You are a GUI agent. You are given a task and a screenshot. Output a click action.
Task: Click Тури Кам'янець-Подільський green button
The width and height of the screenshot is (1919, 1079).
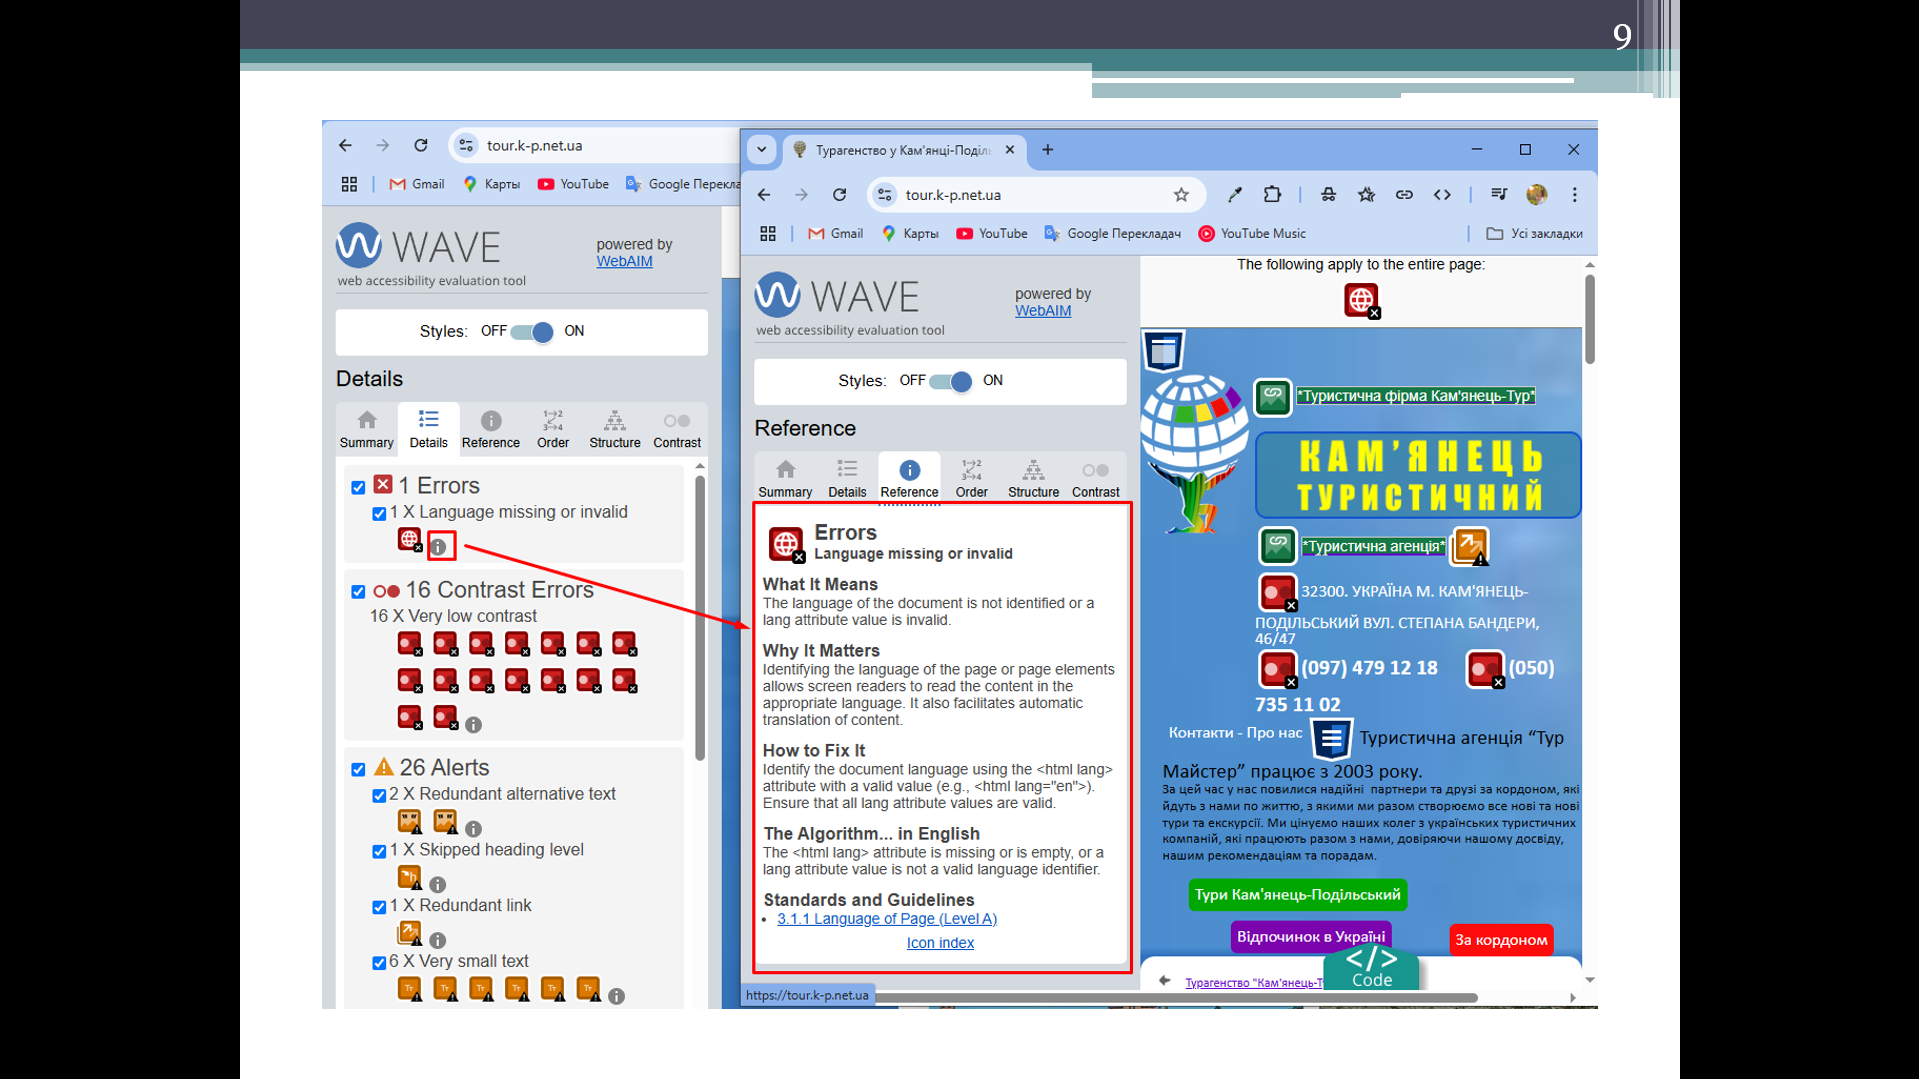click(x=1298, y=895)
